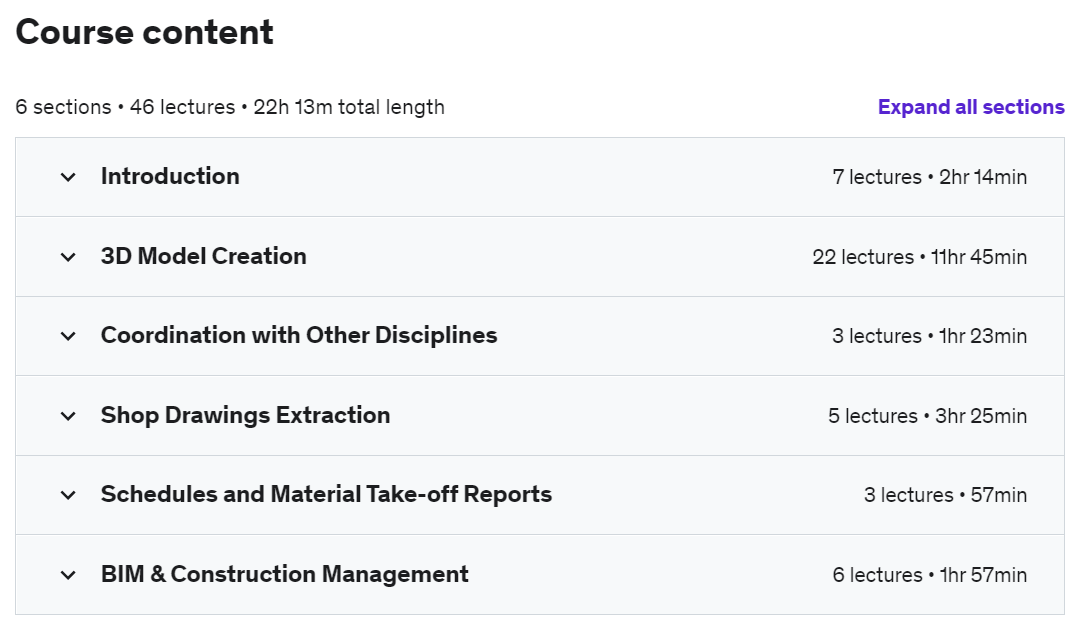This screenshot has width=1076, height=634.
Task: Click the 3 lectures • 57min label
Action: 945,495
